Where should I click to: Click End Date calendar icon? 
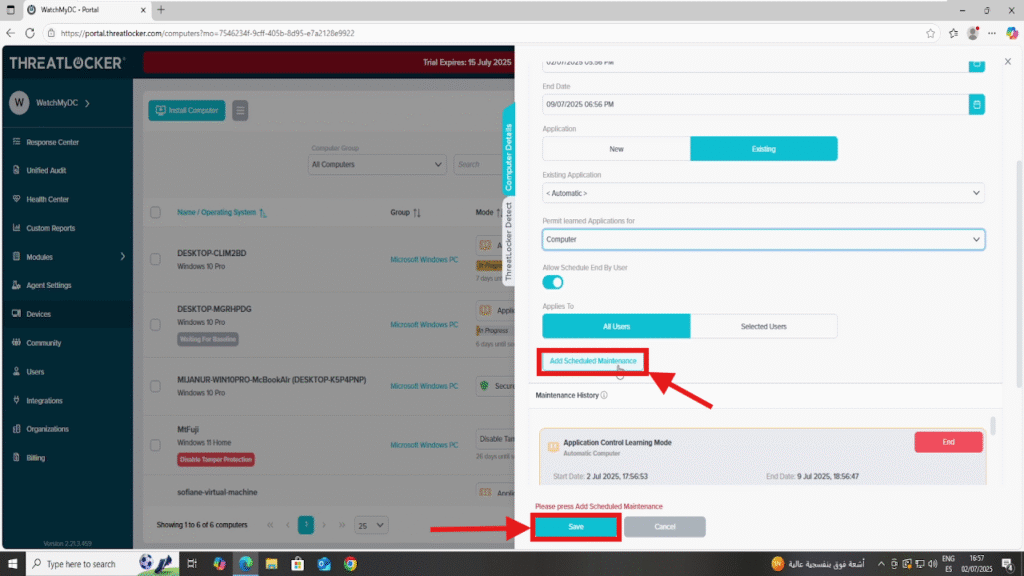976,104
